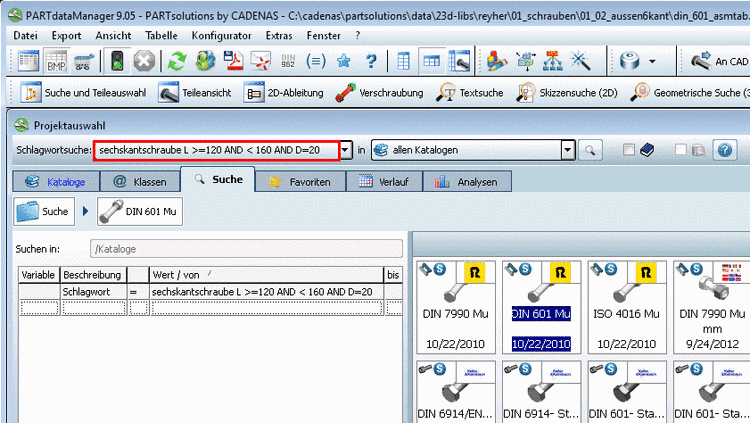Click the PDF envelope mail icon
The image size is (750, 423).
[261, 61]
